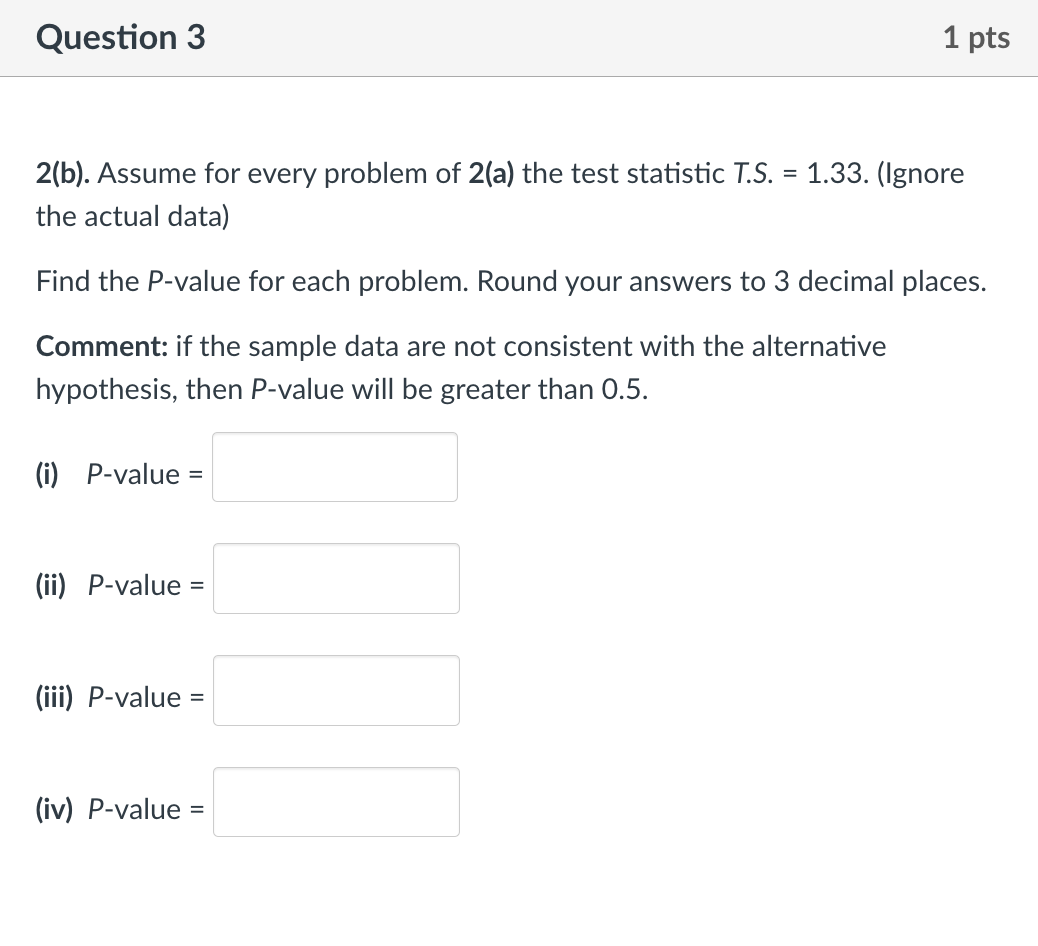Click the (iv) P-value label

tap(122, 809)
